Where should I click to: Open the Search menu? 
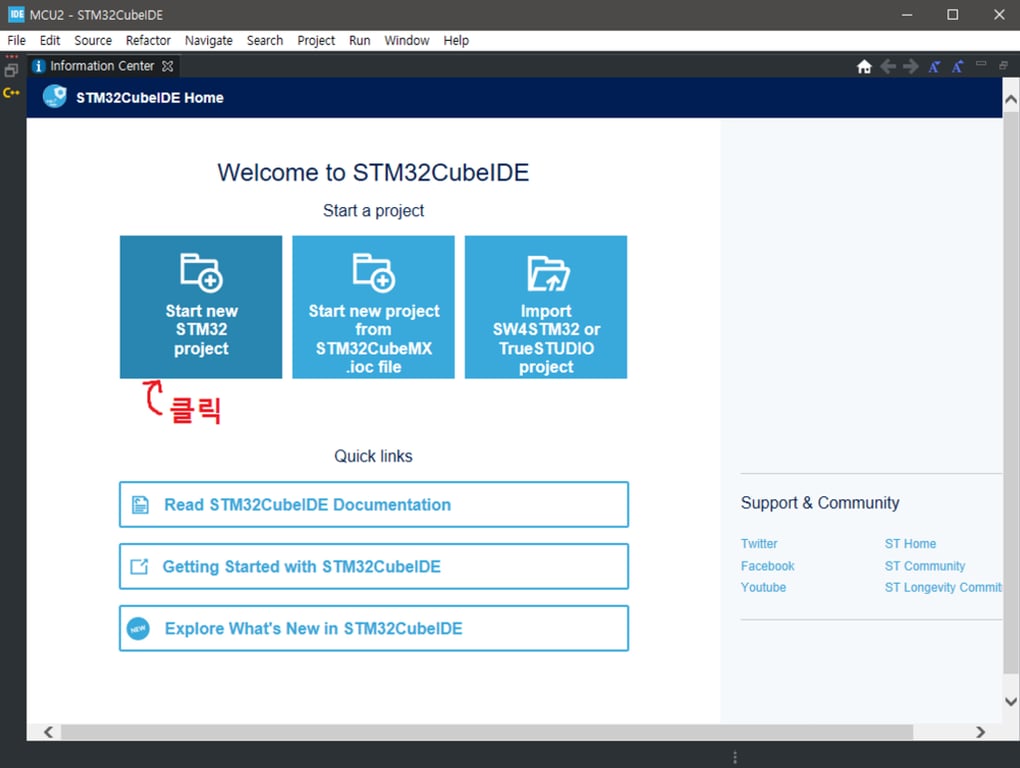click(265, 40)
